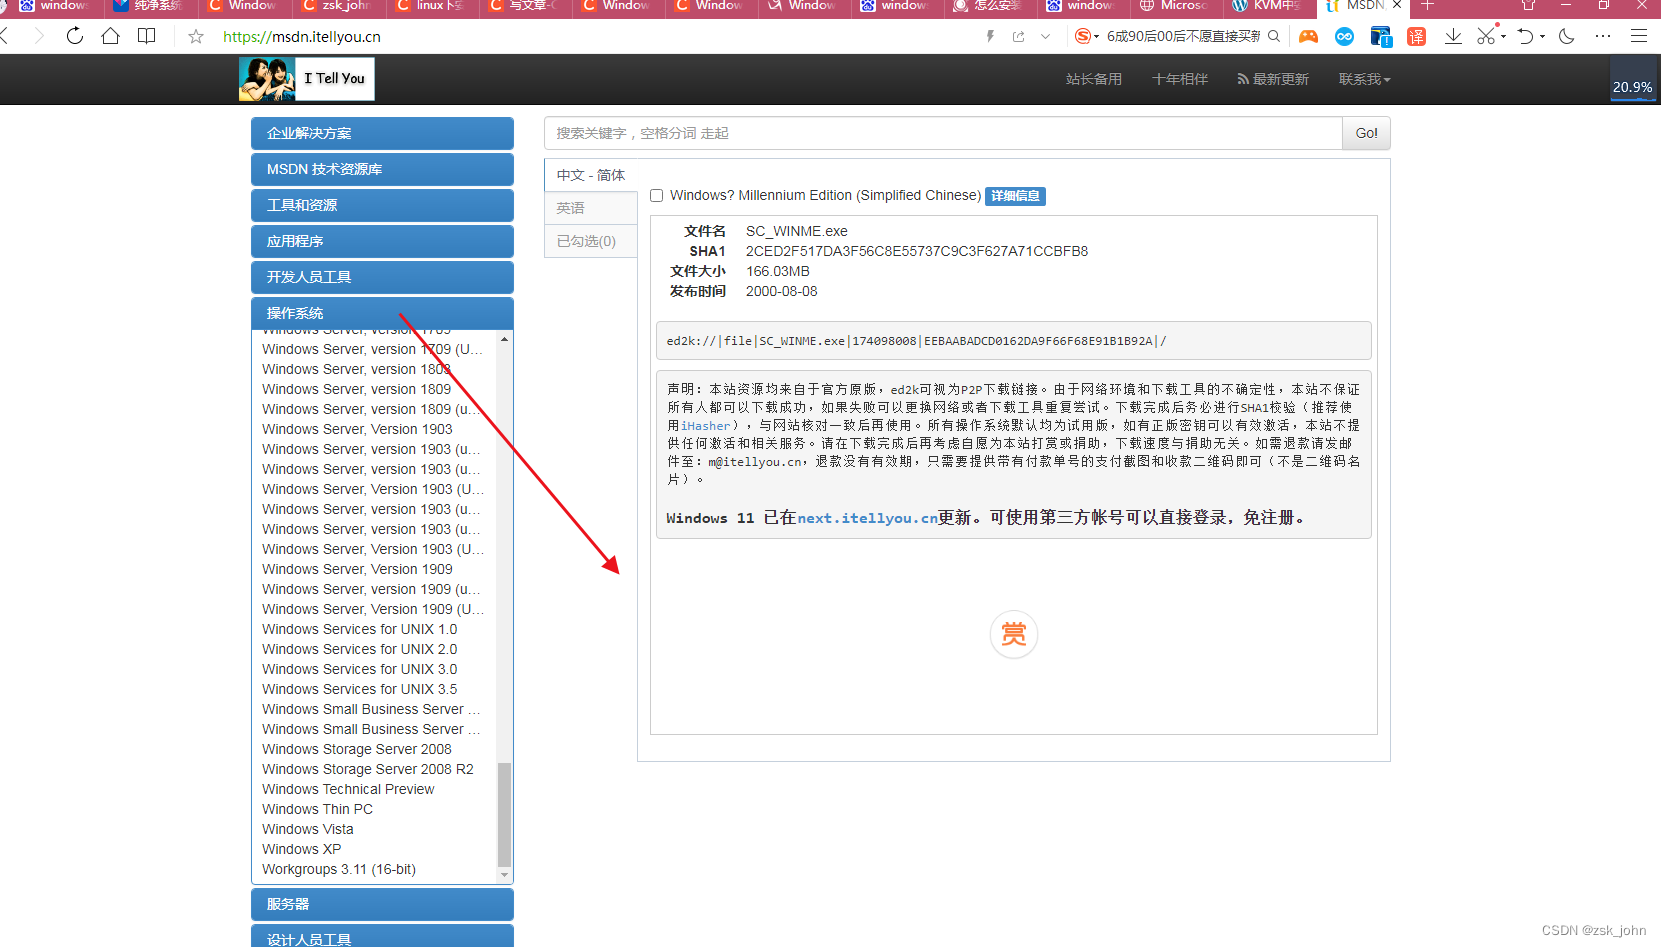The width and height of the screenshot is (1661, 947).
Task: Expand the 联系我 dropdown menu
Action: [1365, 79]
